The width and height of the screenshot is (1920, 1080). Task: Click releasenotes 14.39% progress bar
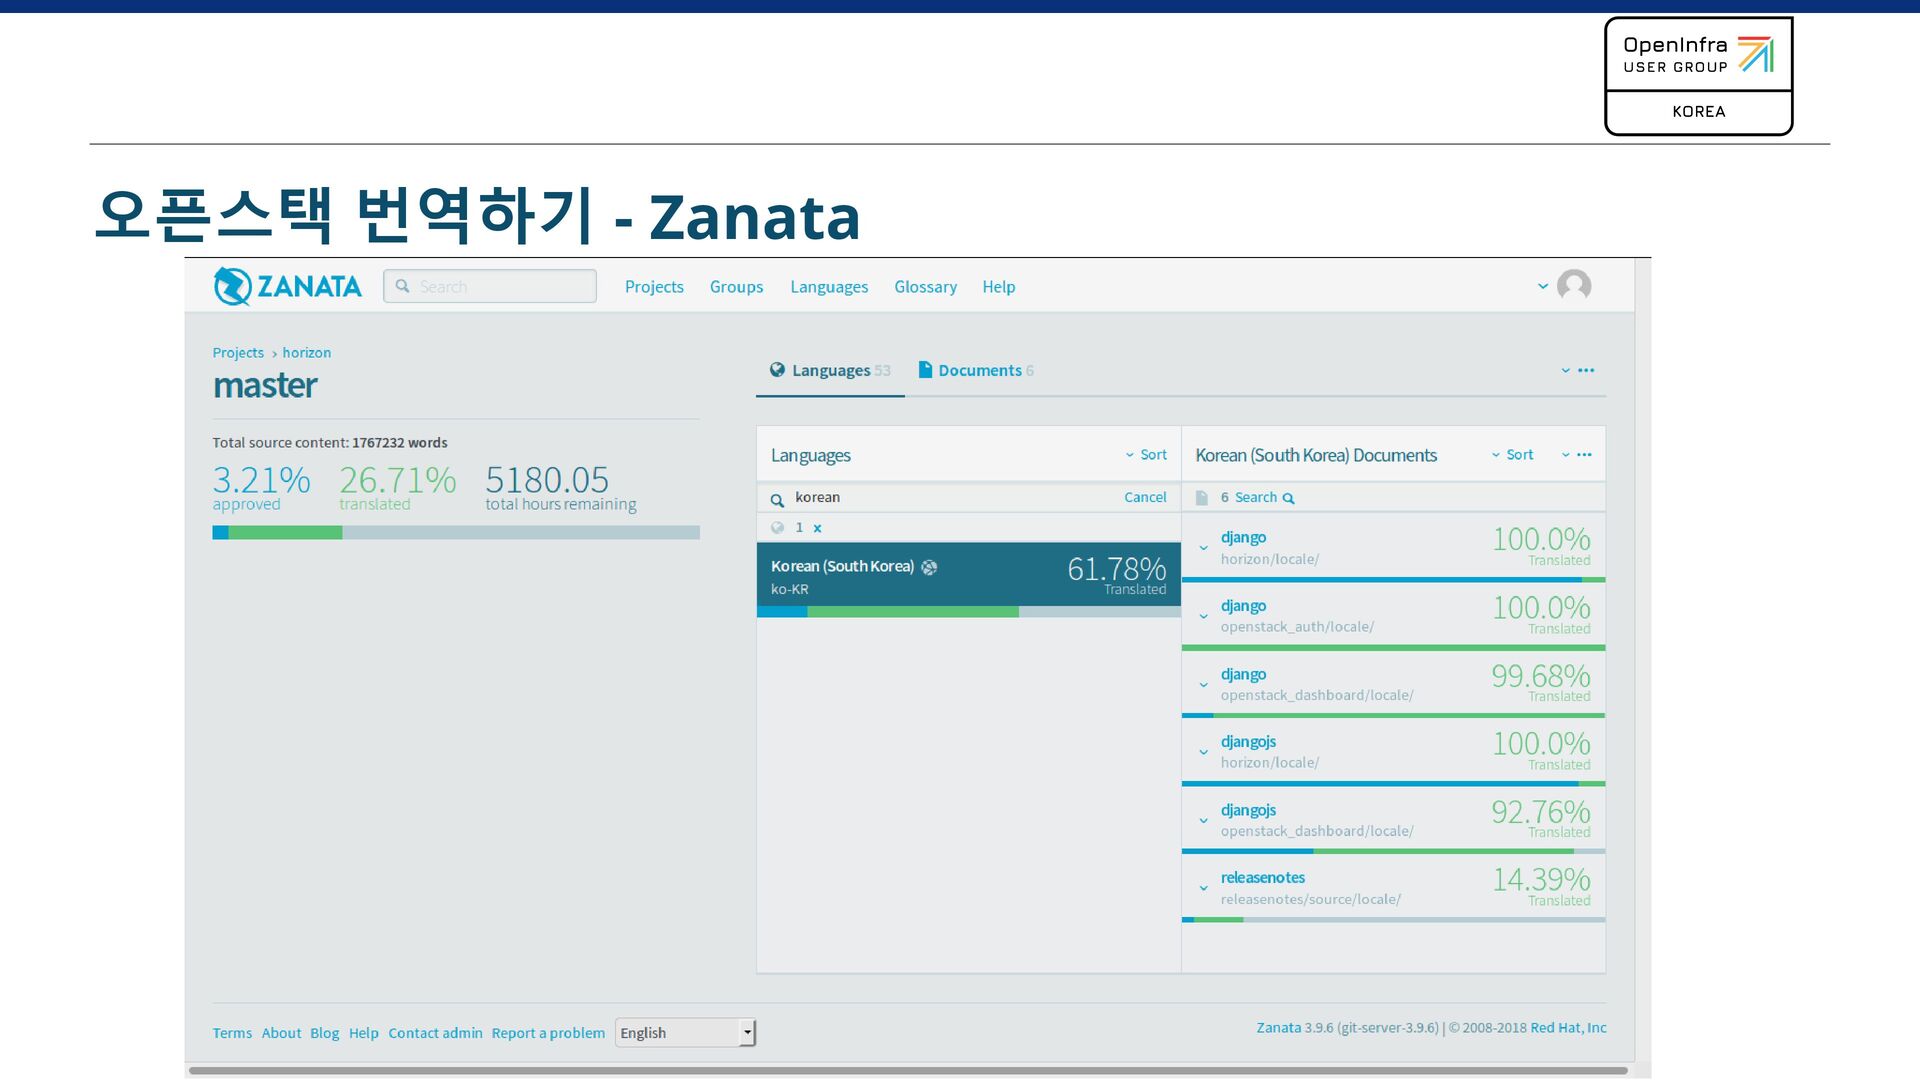coord(1393,920)
